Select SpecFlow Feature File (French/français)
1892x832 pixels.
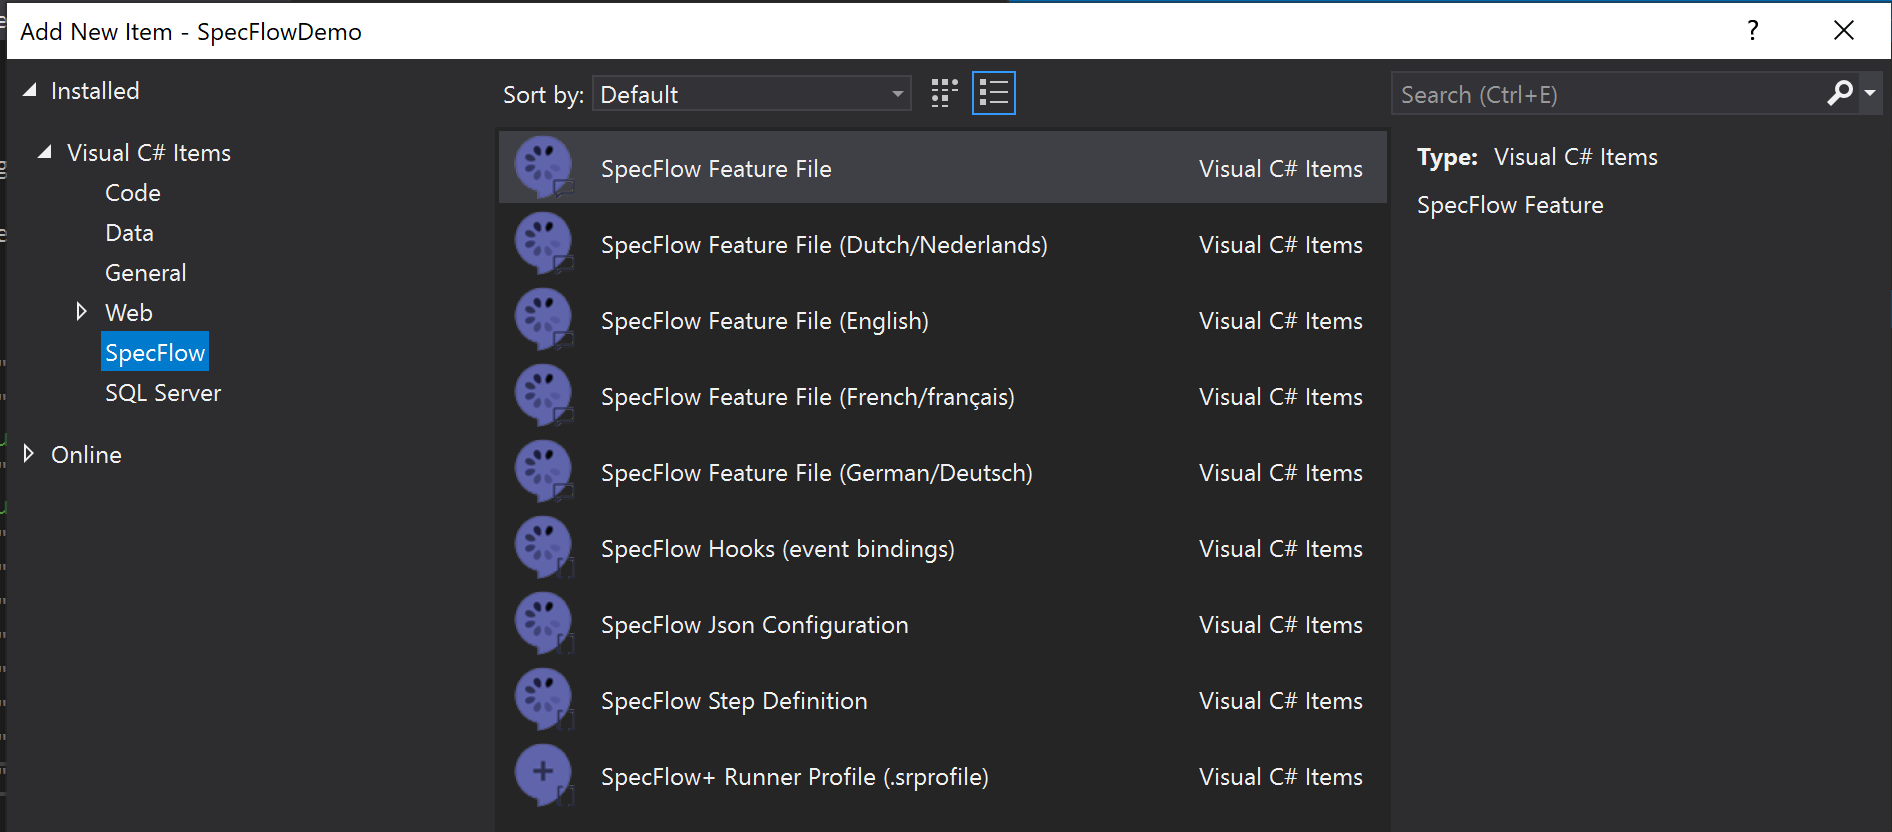pos(942,396)
